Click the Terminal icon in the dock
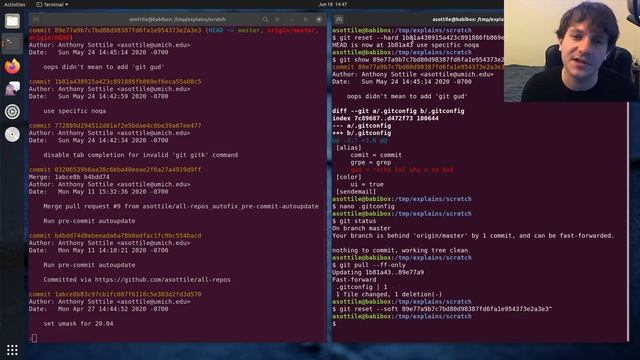 point(12,43)
